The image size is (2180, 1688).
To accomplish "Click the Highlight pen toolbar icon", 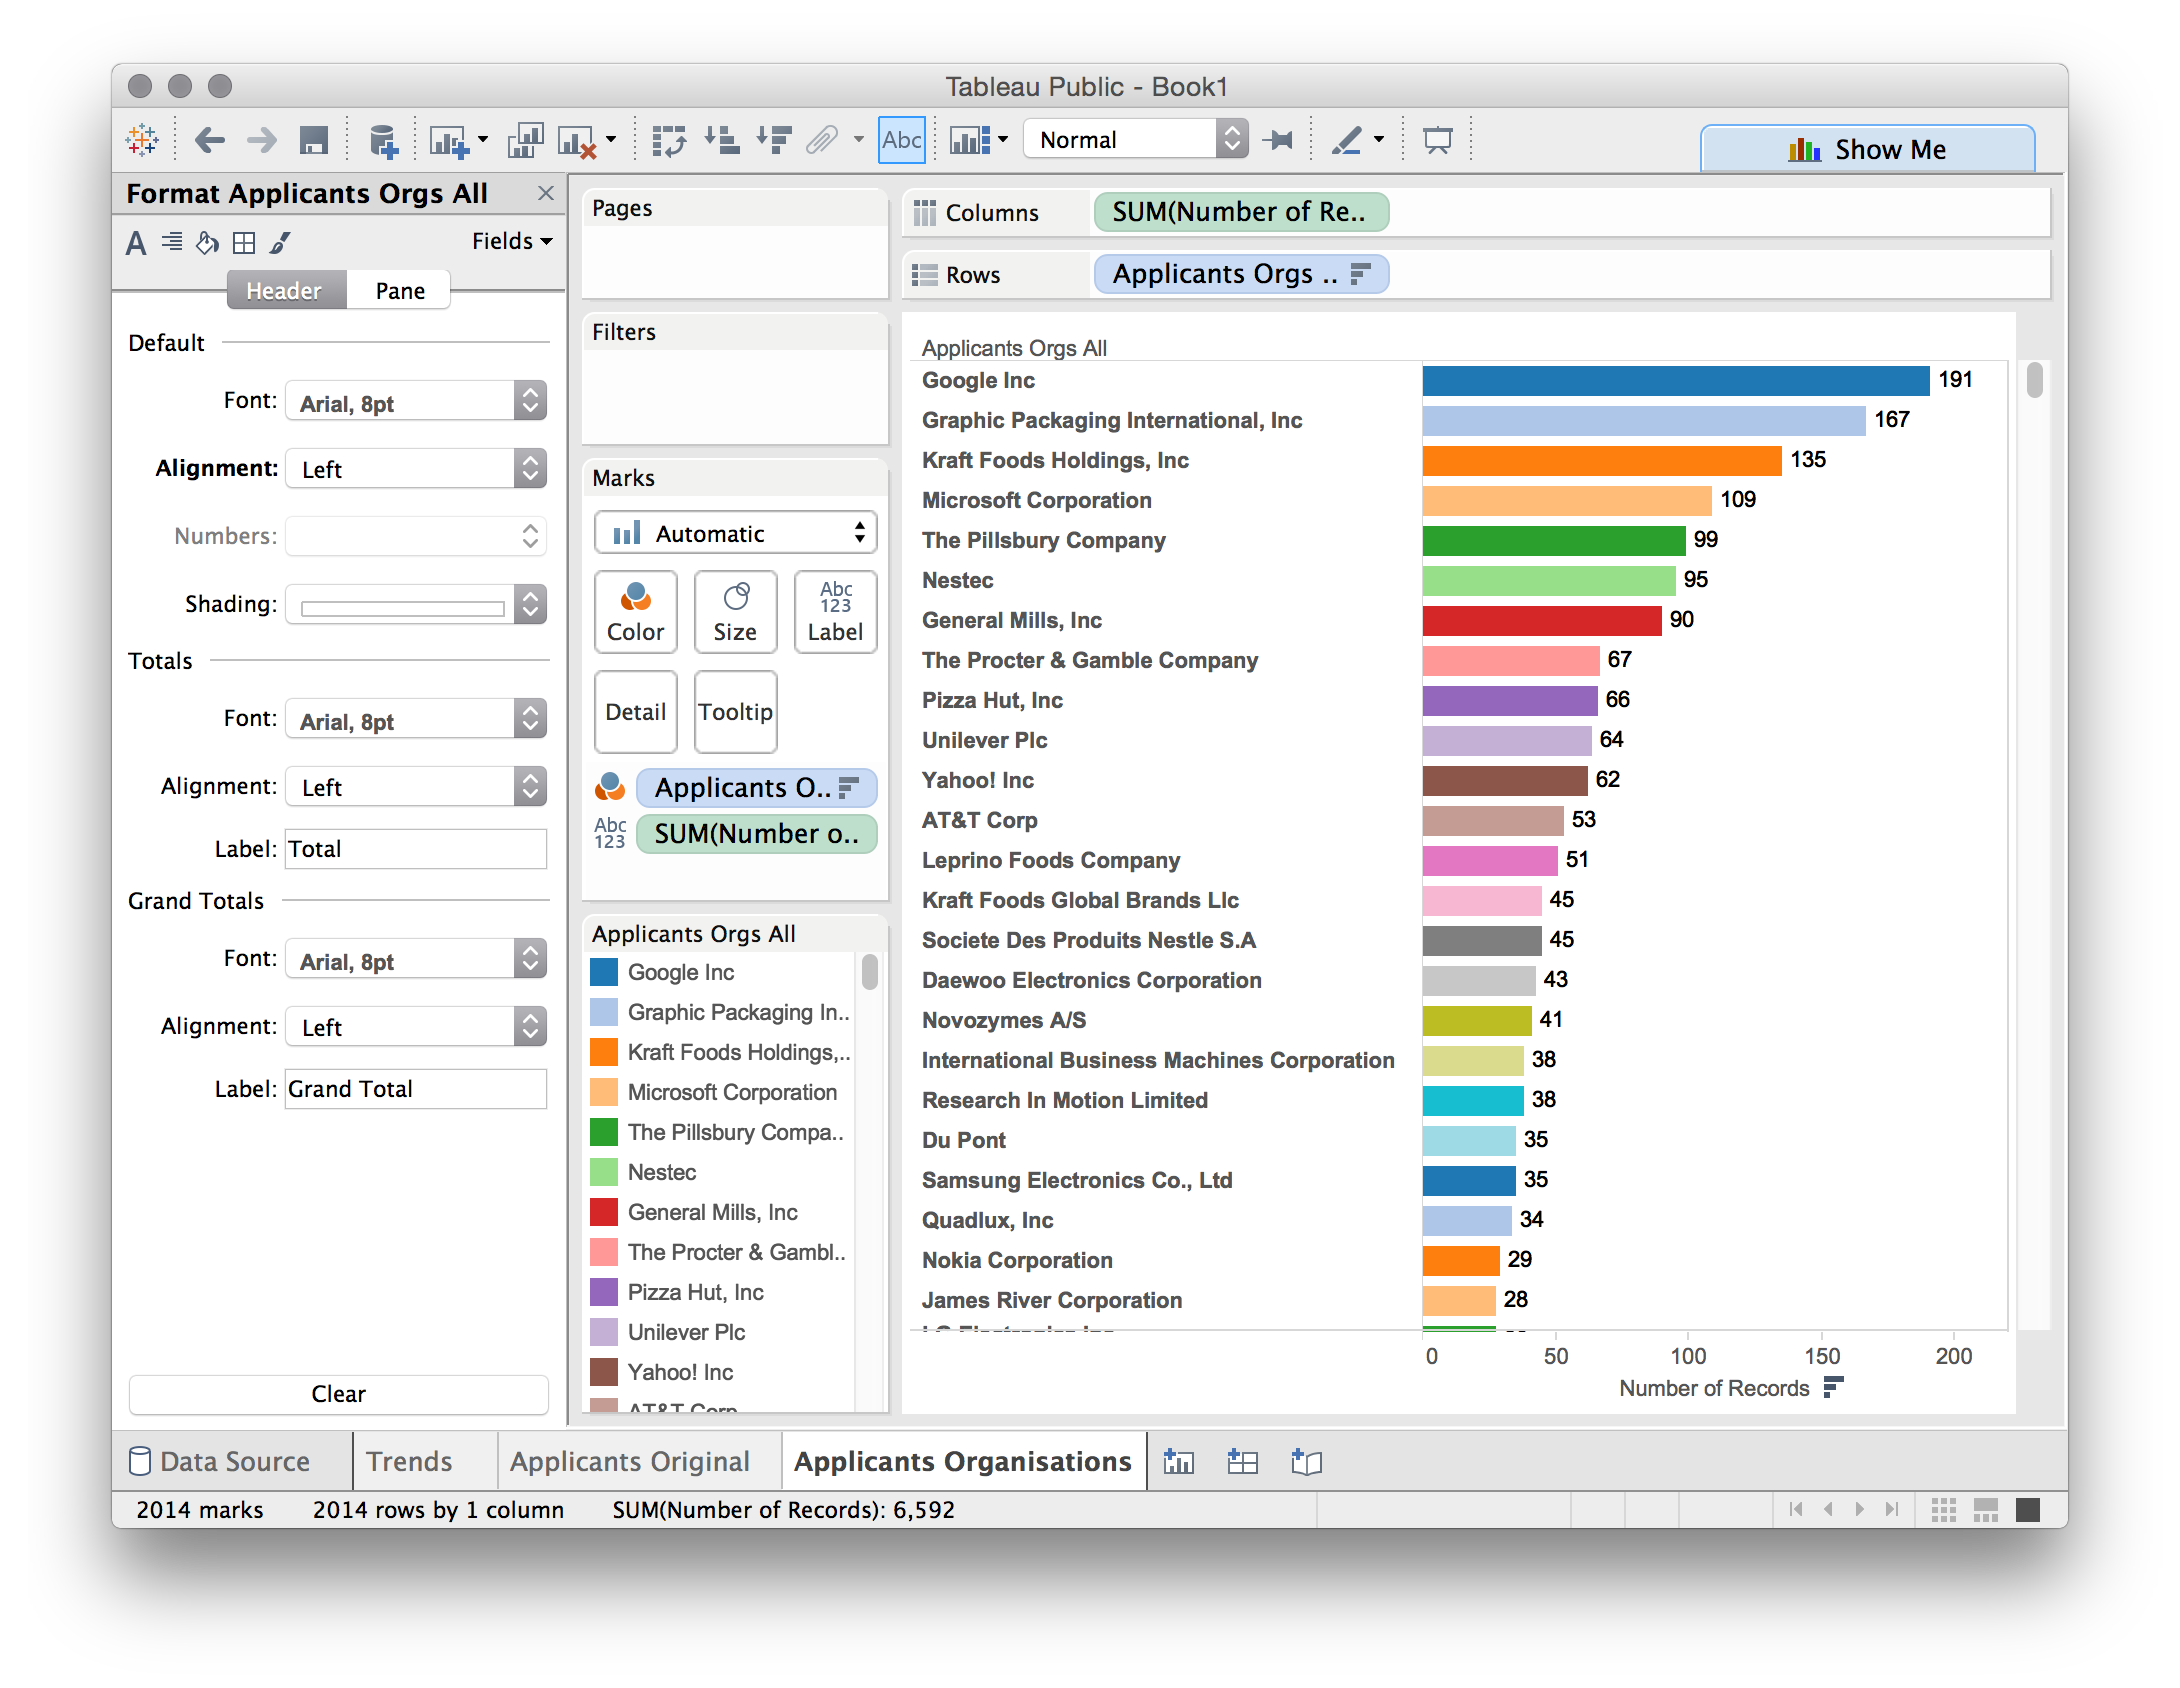I will [1347, 140].
